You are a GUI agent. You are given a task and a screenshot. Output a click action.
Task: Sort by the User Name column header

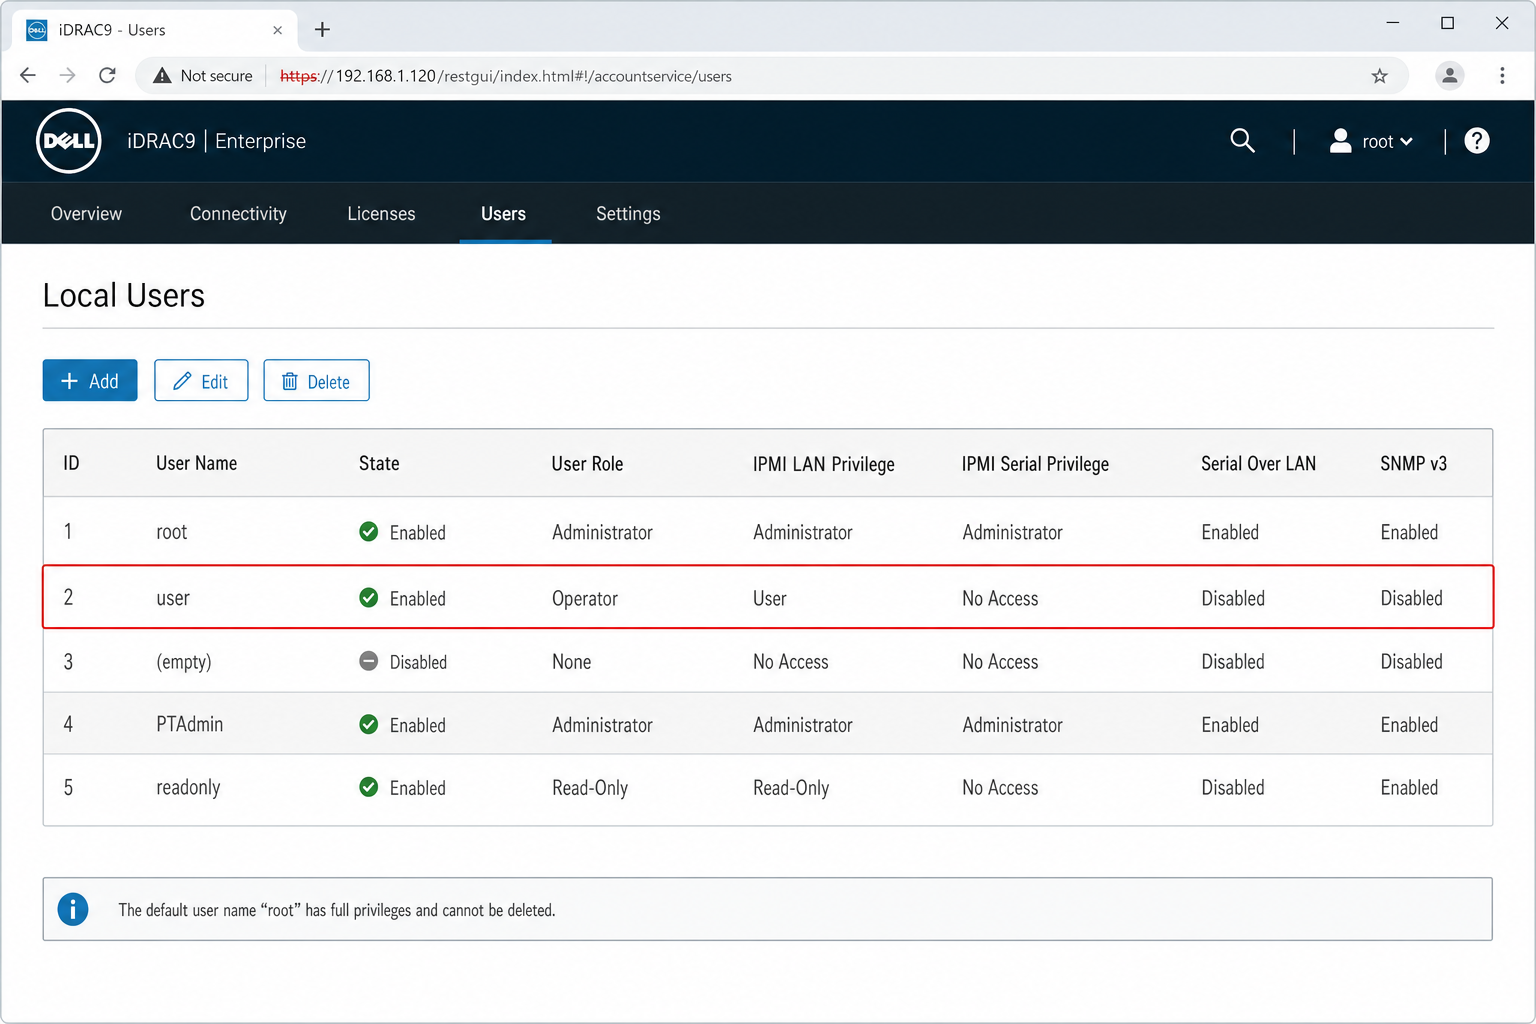(x=196, y=463)
